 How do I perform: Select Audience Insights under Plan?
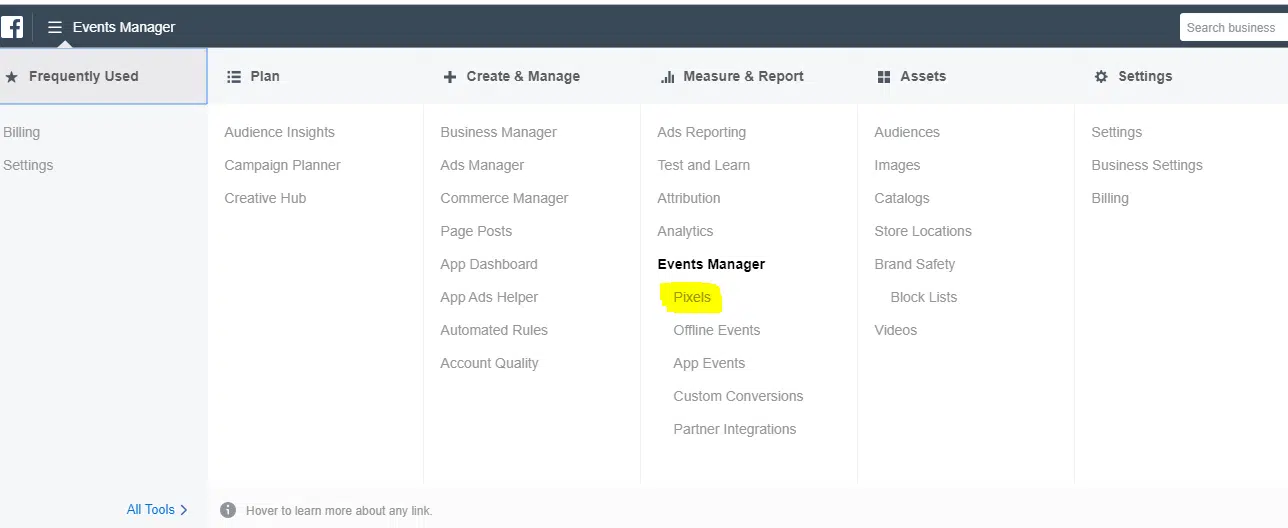coord(280,132)
